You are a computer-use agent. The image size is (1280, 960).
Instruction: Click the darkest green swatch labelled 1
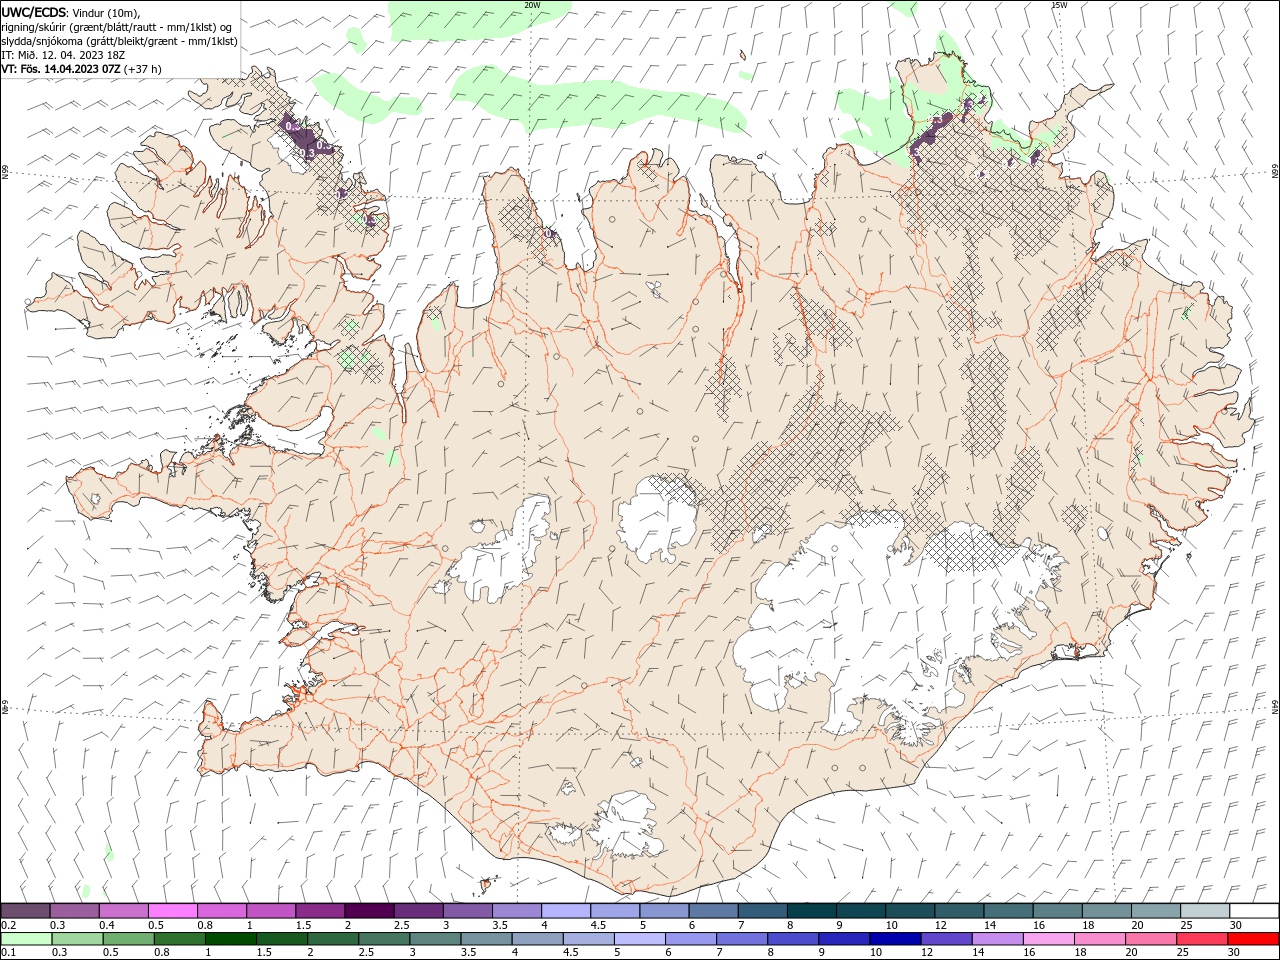230,939
